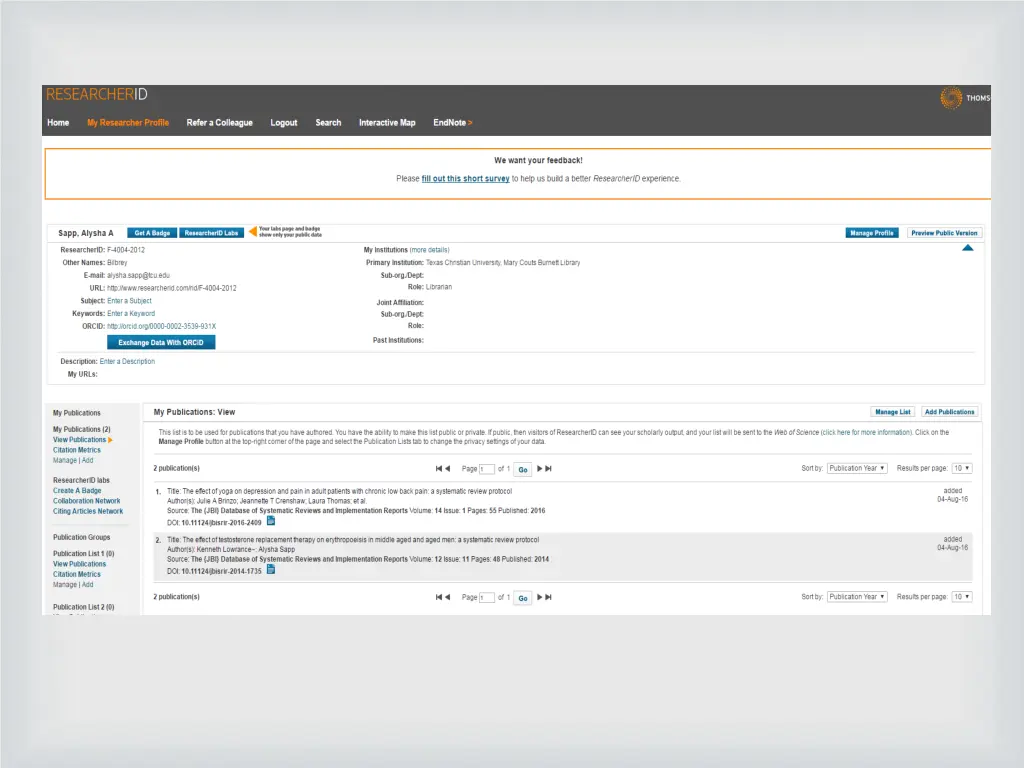Open View Publications under My Publications (2)

click(x=80, y=440)
